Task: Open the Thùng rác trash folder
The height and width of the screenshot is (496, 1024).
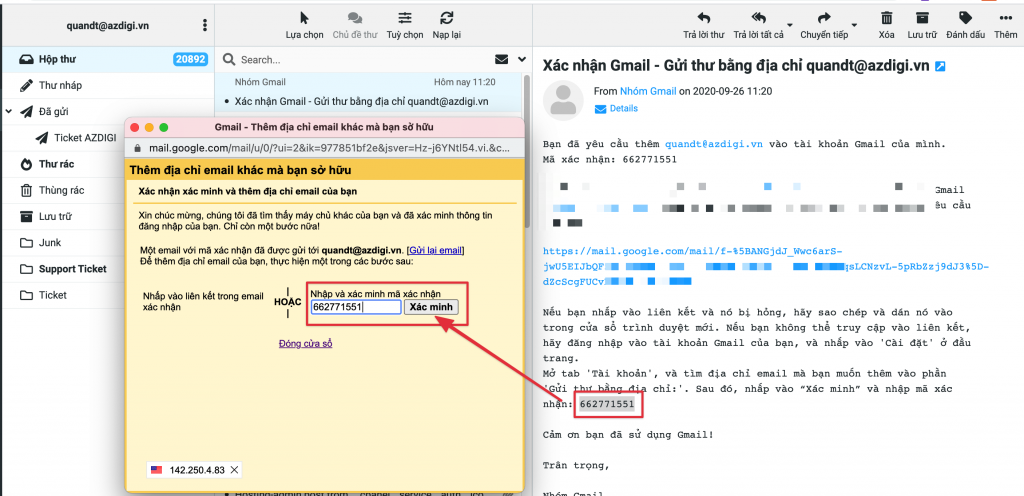Action: pyautogui.click(x=63, y=191)
